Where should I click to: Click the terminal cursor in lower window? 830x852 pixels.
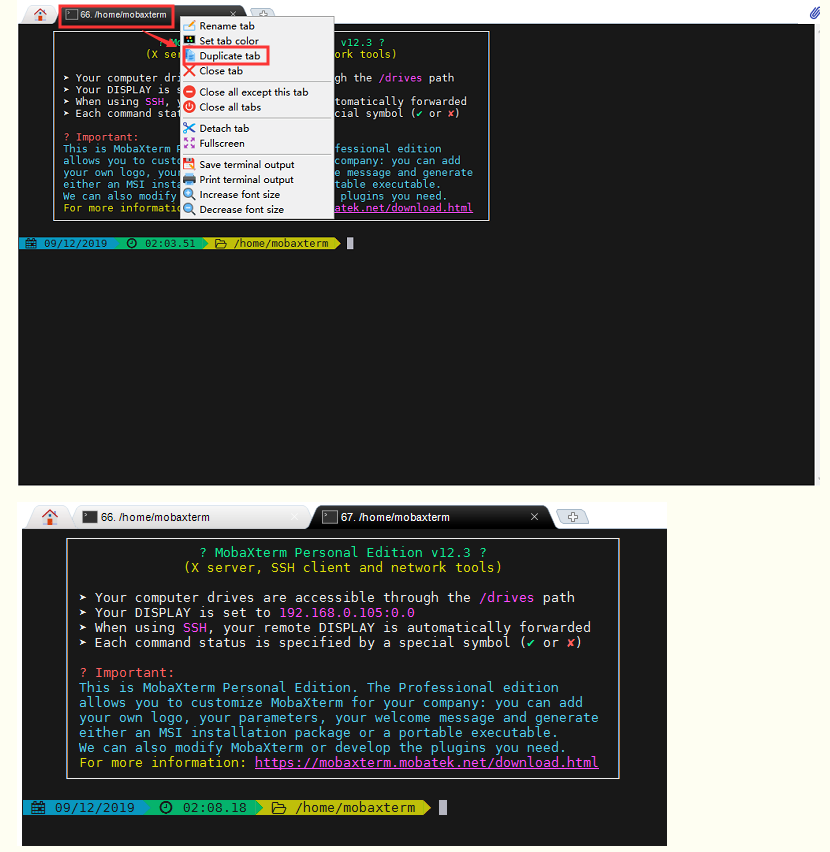pos(443,807)
